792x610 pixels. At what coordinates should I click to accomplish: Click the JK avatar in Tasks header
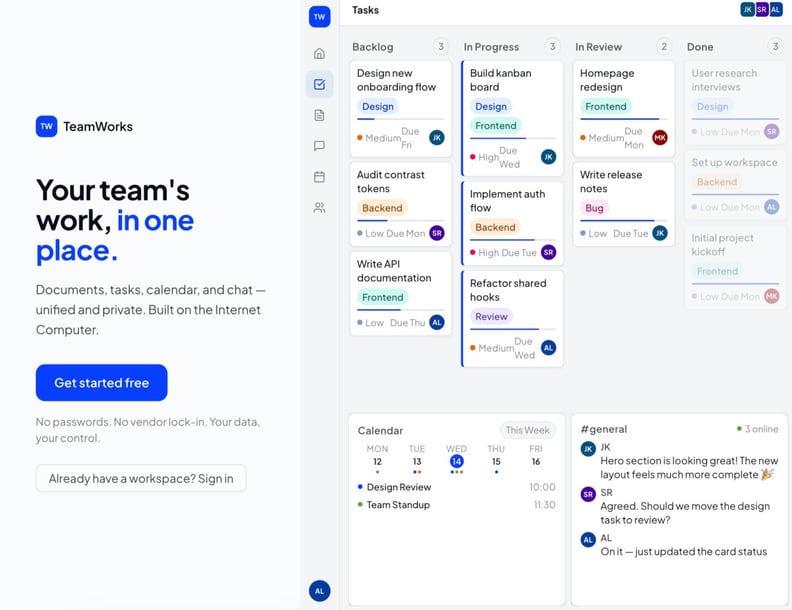tap(748, 10)
